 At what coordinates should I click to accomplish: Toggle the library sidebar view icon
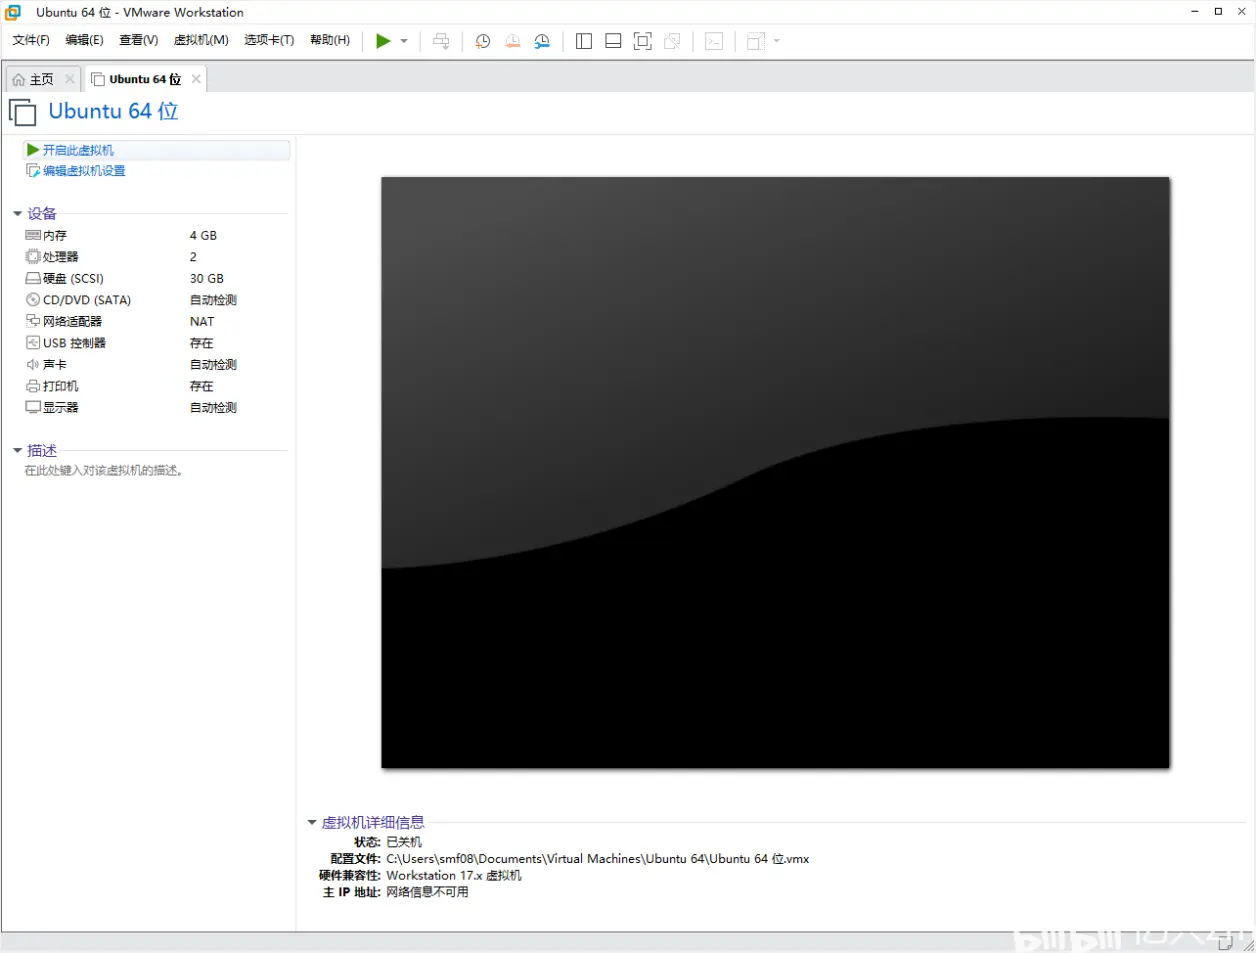[584, 41]
